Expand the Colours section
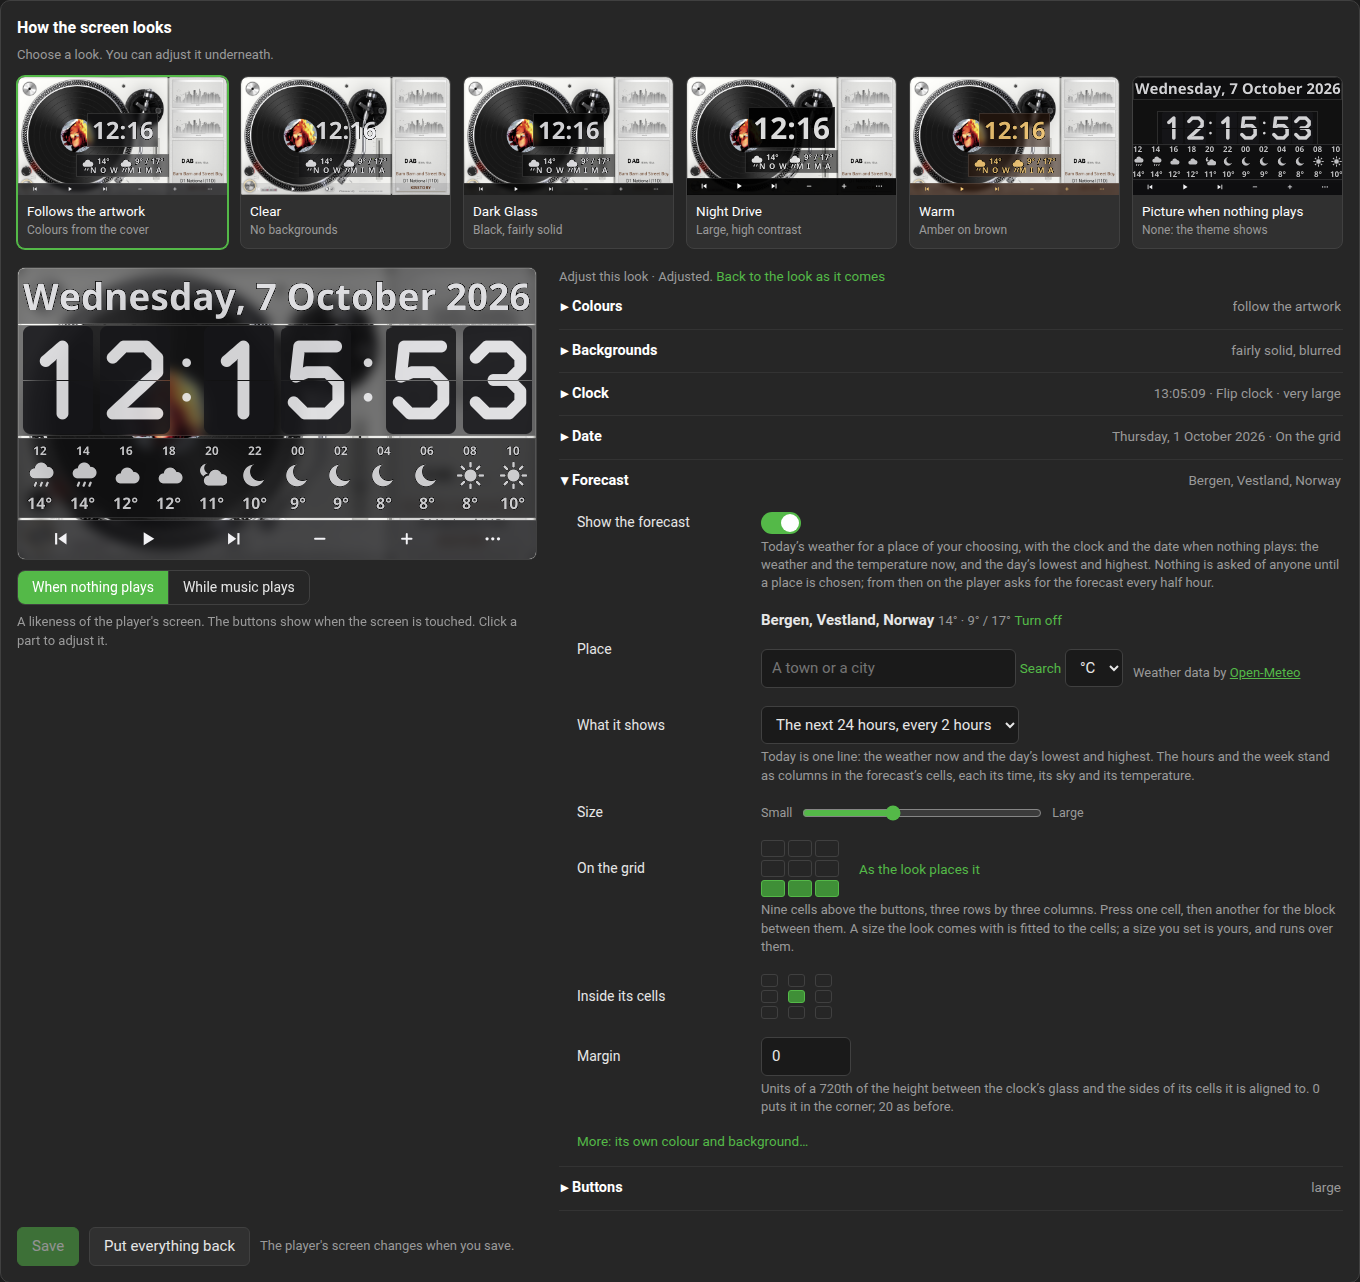The height and width of the screenshot is (1282, 1360). (950, 306)
